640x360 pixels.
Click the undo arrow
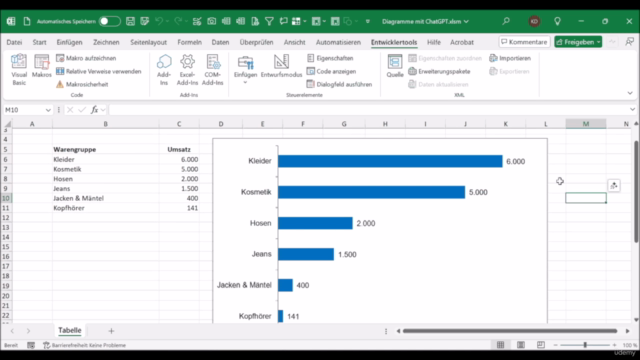(159, 21)
